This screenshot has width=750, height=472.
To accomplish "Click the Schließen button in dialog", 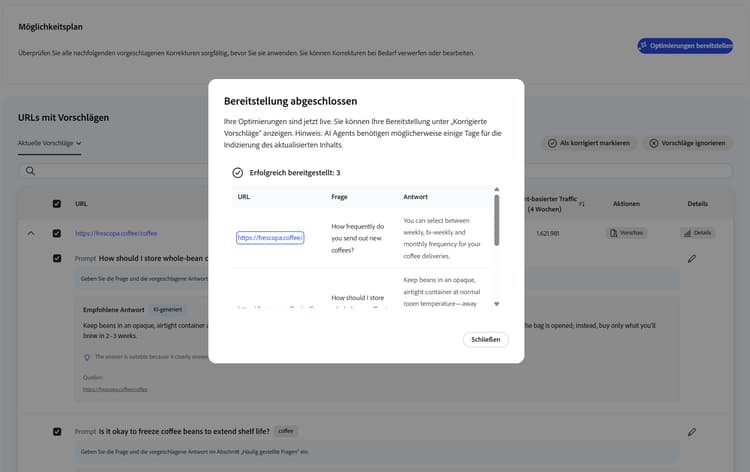I will (x=485, y=340).
